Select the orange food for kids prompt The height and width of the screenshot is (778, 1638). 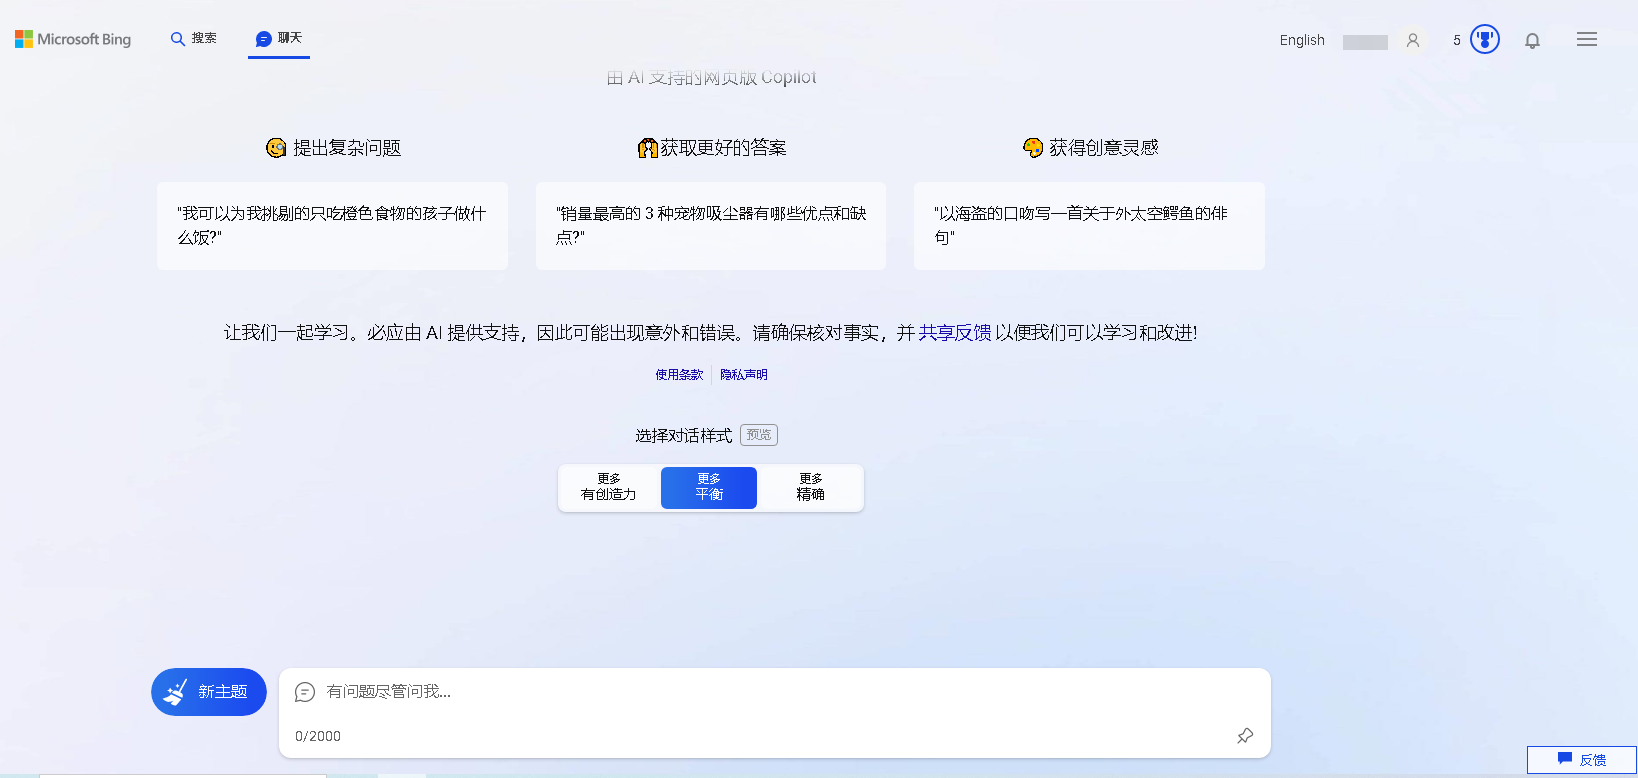tap(332, 226)
